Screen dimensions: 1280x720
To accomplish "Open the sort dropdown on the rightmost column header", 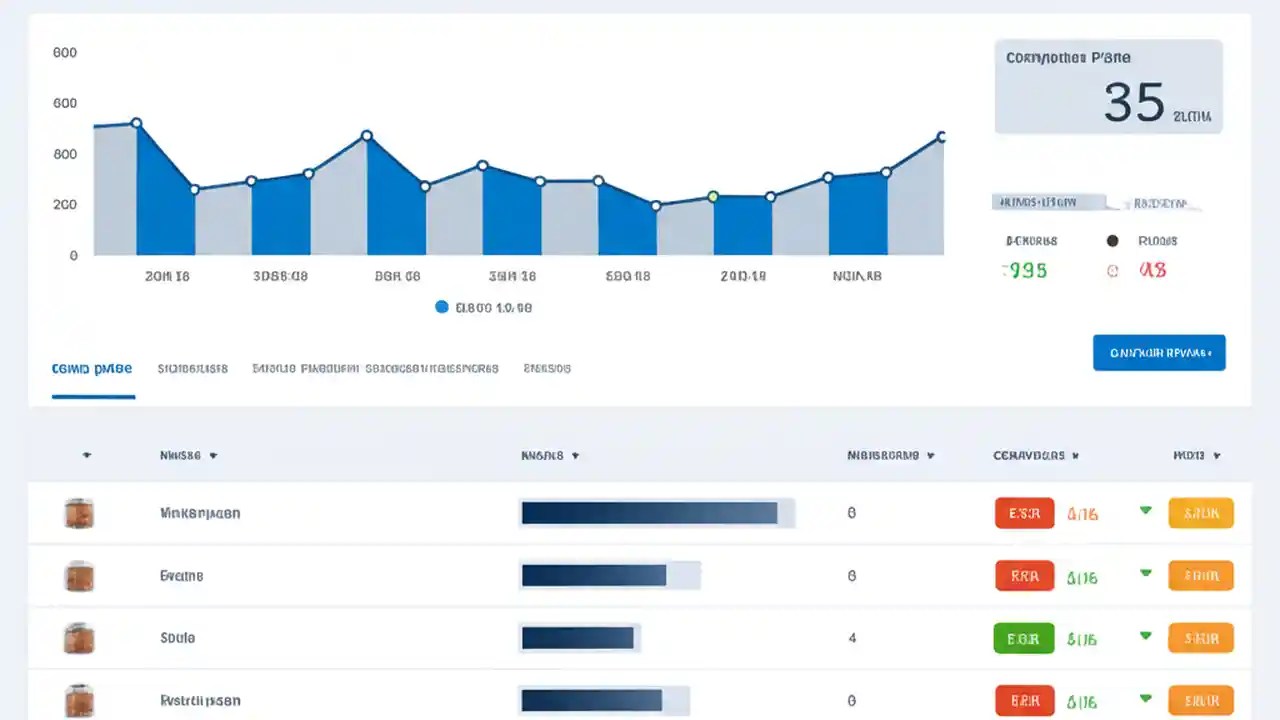I will click(1216, 455).
